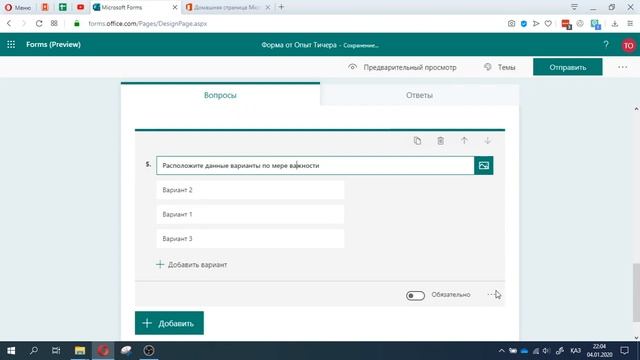
Task: Toggle the Обязательно required switch
Action: click(415, 296)
